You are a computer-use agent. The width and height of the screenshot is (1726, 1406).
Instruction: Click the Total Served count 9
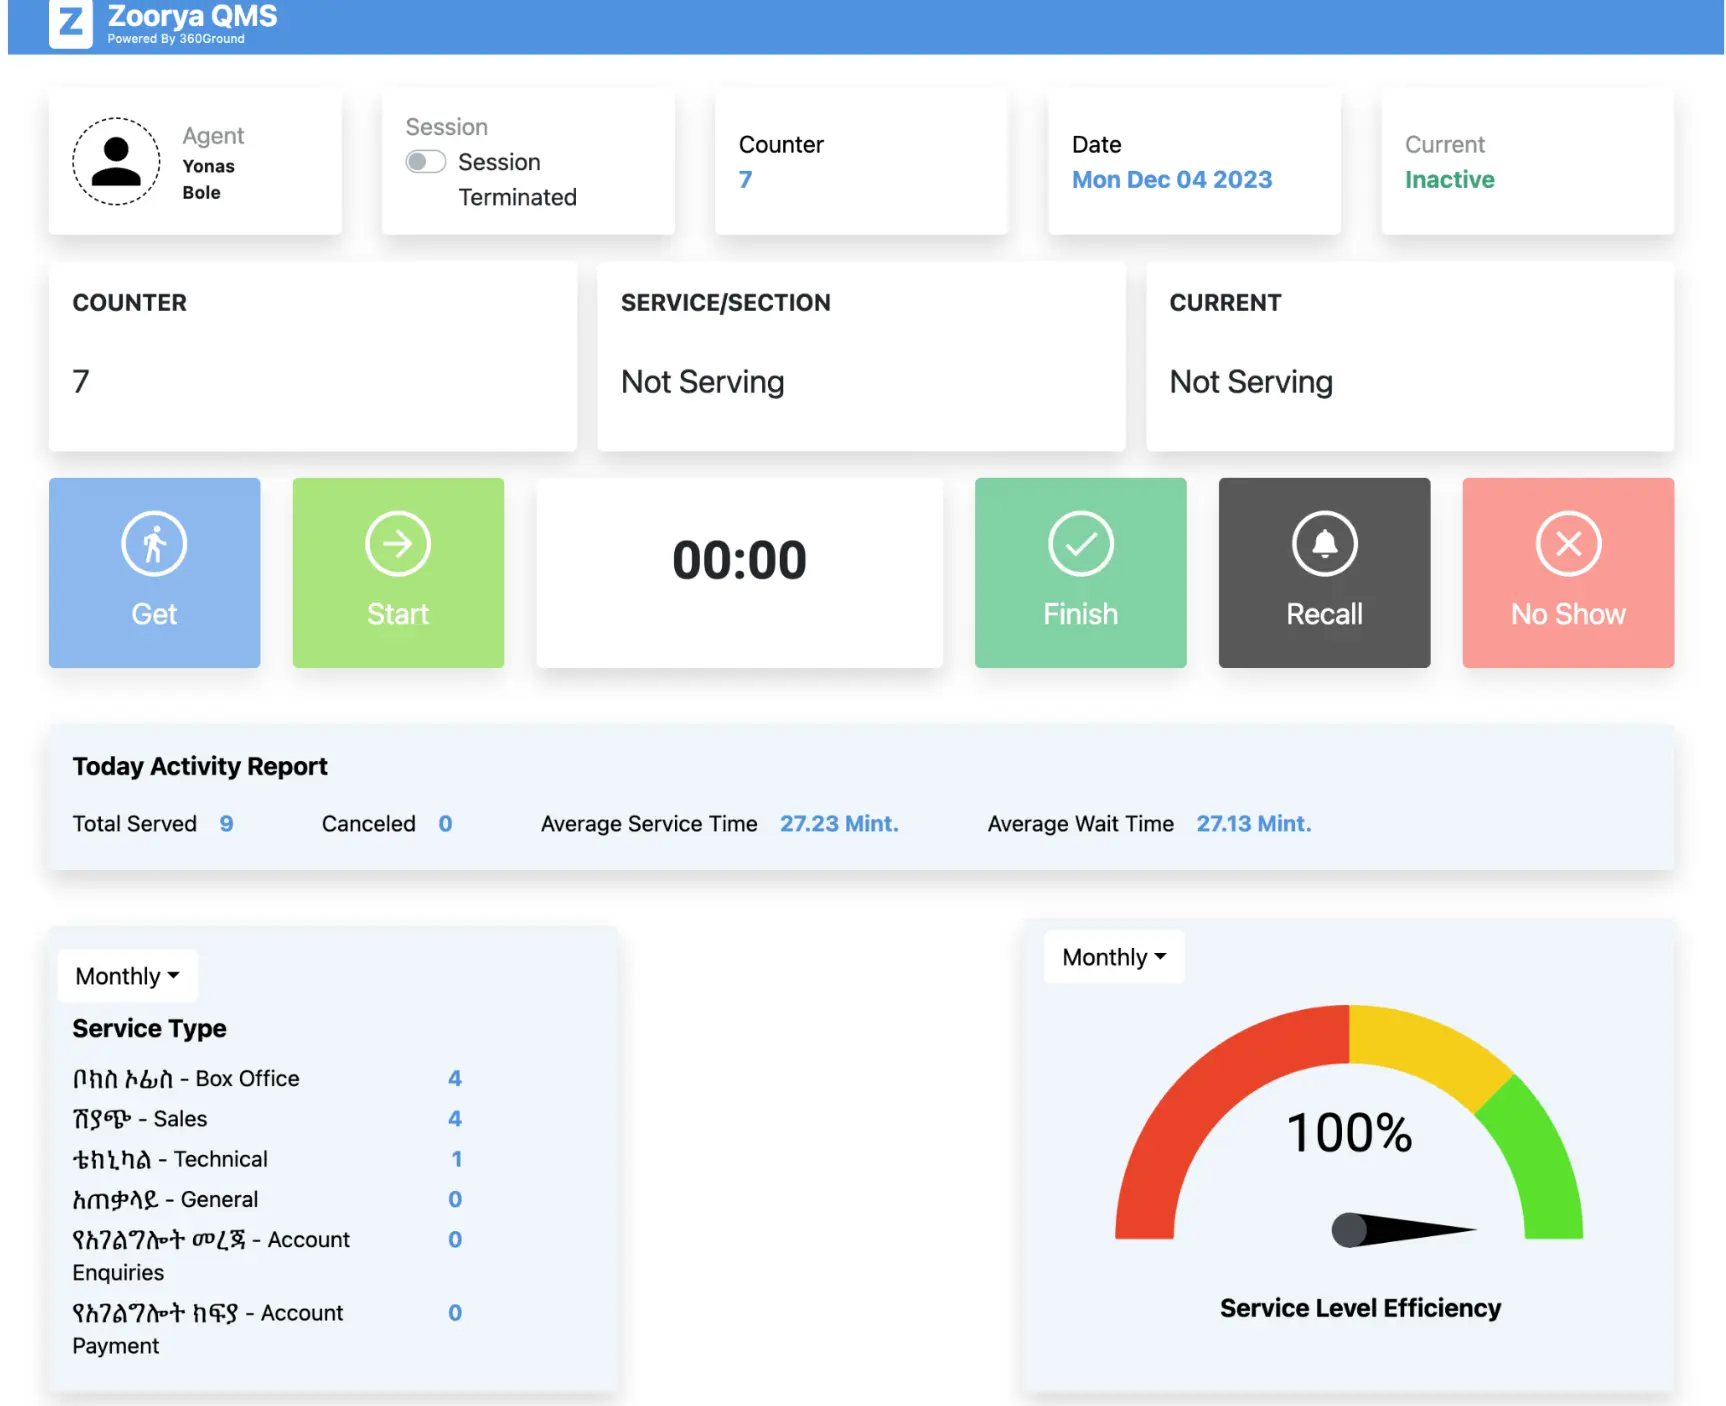[227, 824]
